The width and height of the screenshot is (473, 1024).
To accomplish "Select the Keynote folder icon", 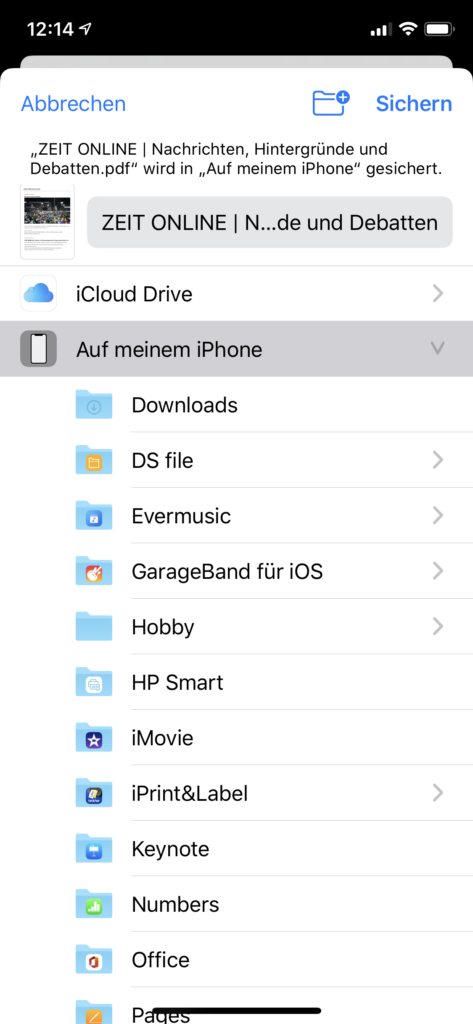I will [x=94, y=849].
